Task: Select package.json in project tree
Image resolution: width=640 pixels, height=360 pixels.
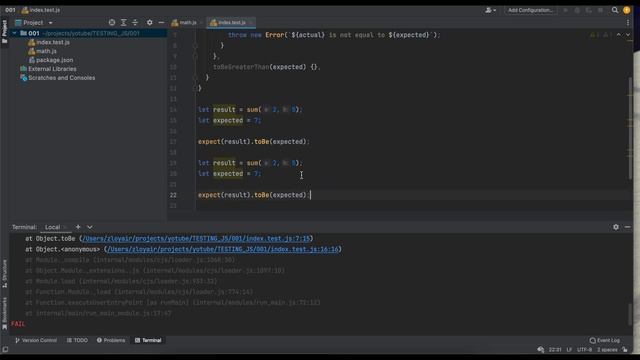Action: click(51, 60)
